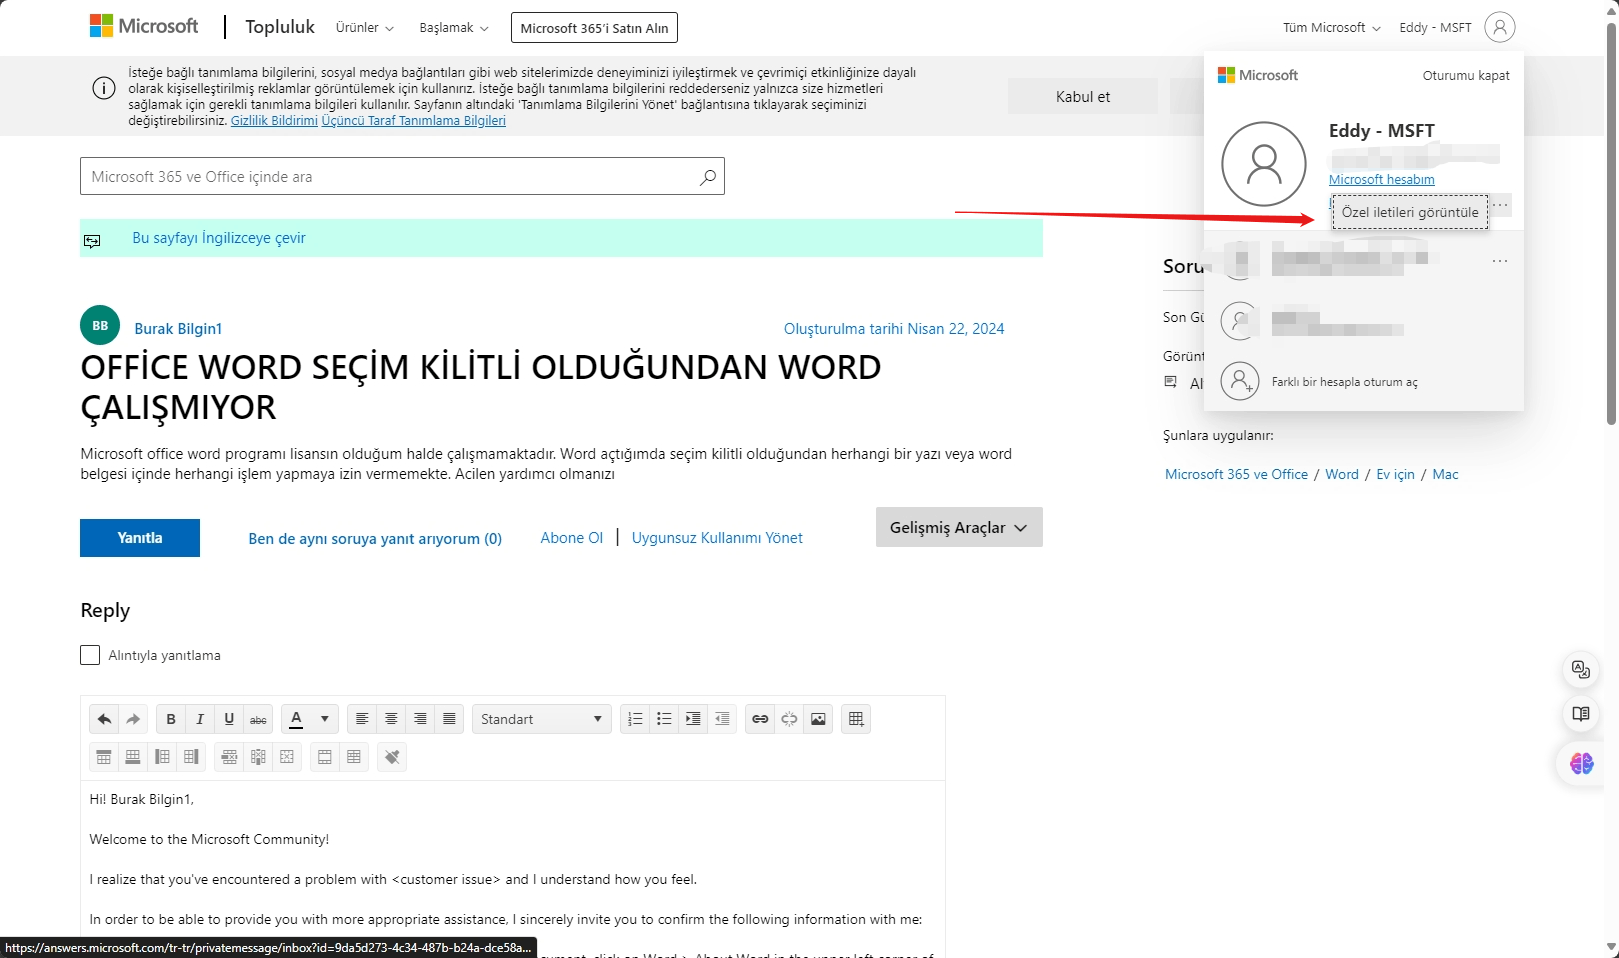Select Farklı bir hesapla oturum aç
Image resolution: width=1619 pixels, height=958 pixels.
pyautogui.click(x=1344, y=382)
